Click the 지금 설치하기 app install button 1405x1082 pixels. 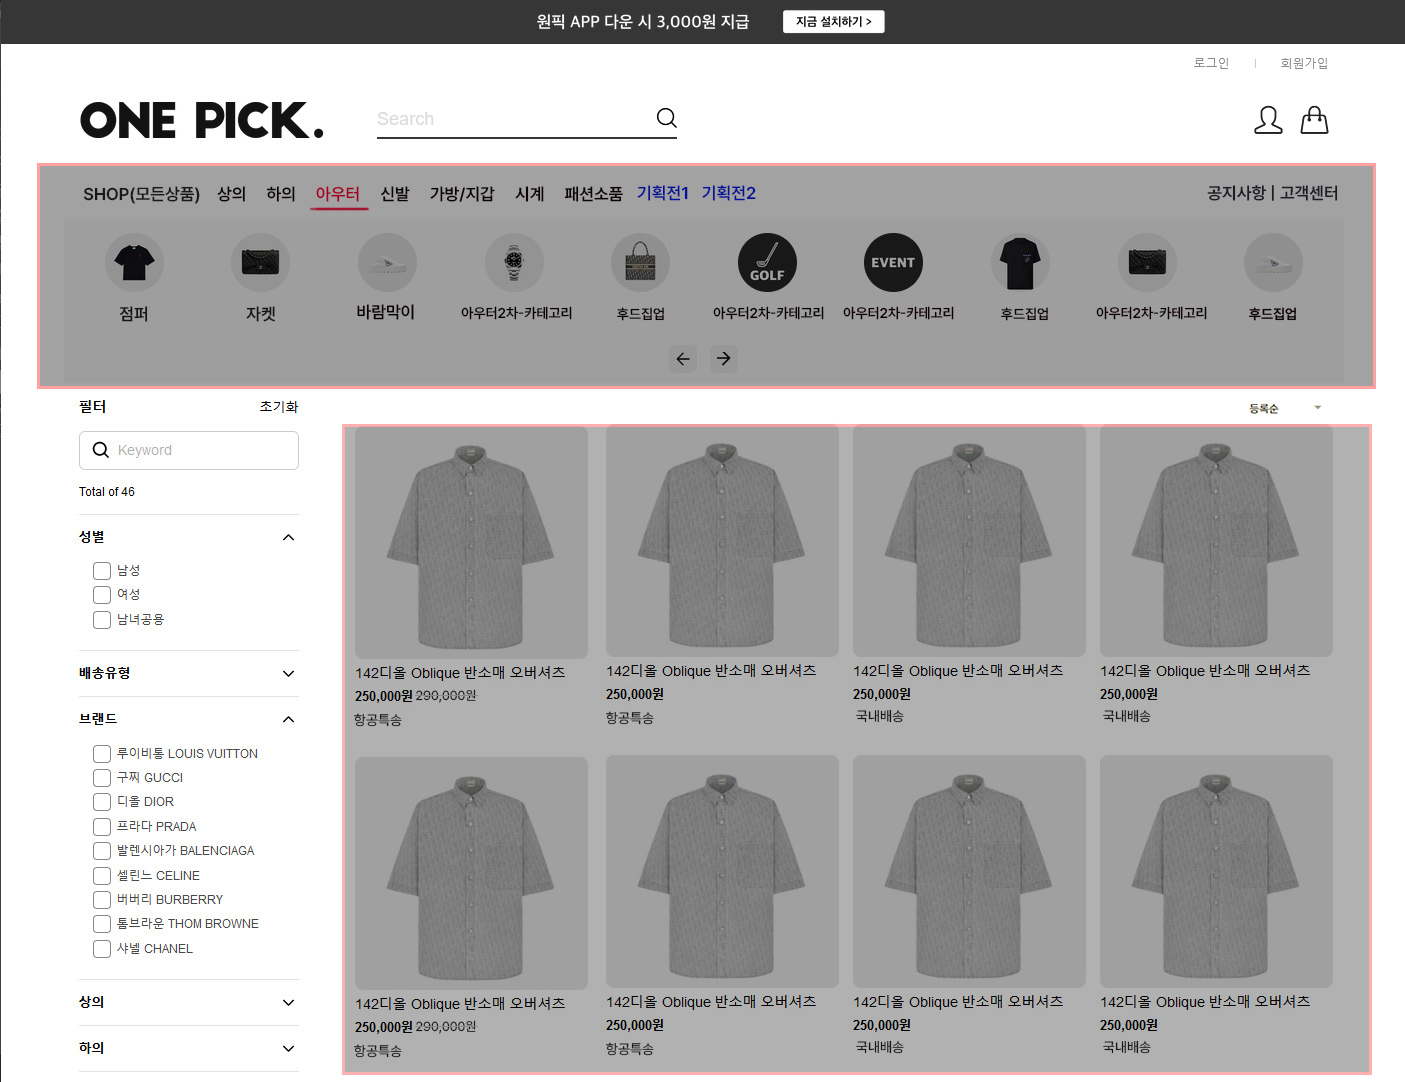click(833, 21)
